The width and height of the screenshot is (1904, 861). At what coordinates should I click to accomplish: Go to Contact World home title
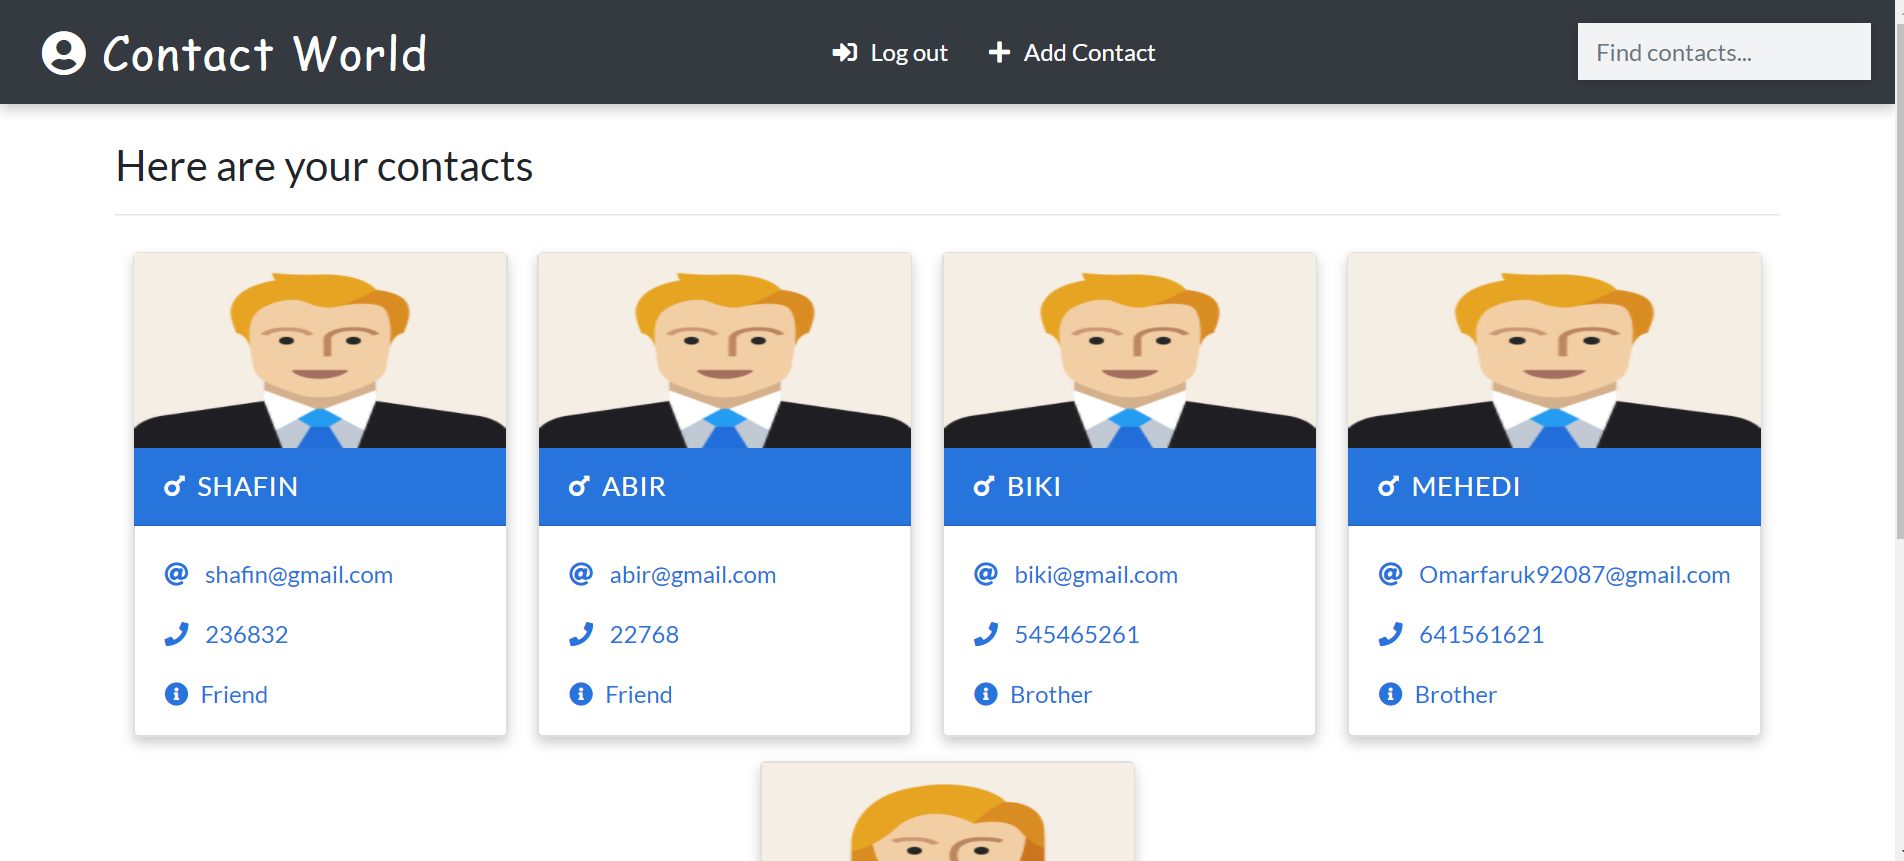[265, 54]
